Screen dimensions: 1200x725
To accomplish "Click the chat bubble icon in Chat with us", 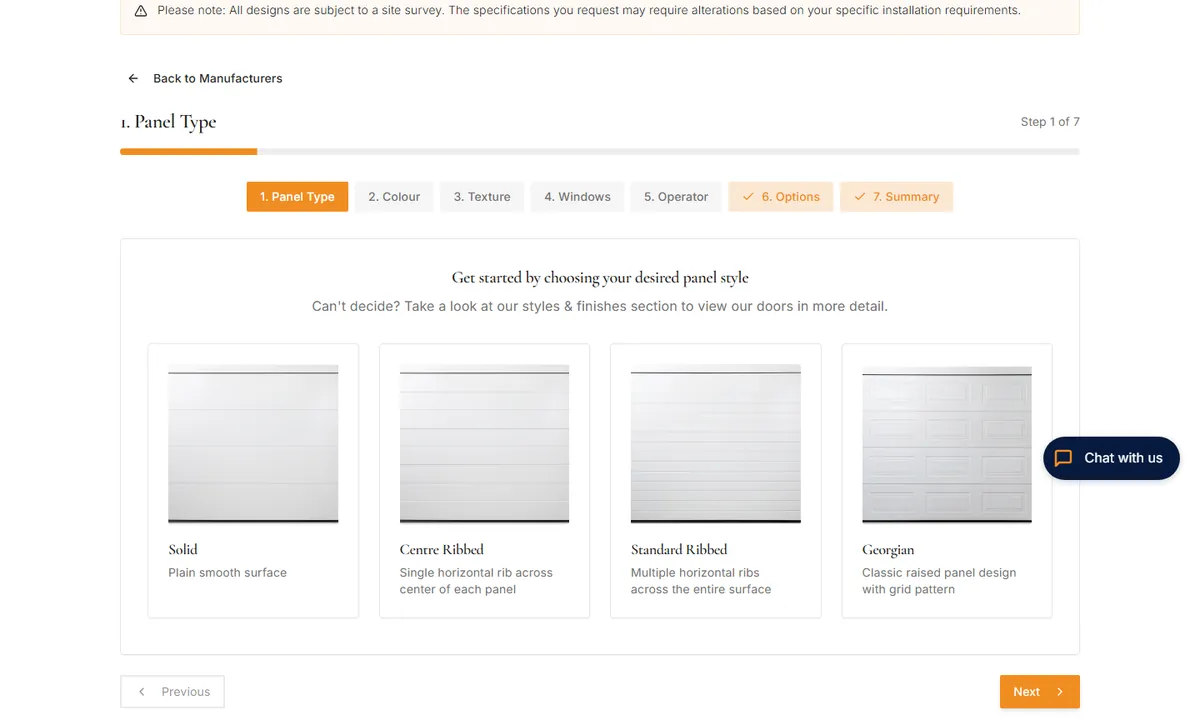I will tap(1064, 458).
